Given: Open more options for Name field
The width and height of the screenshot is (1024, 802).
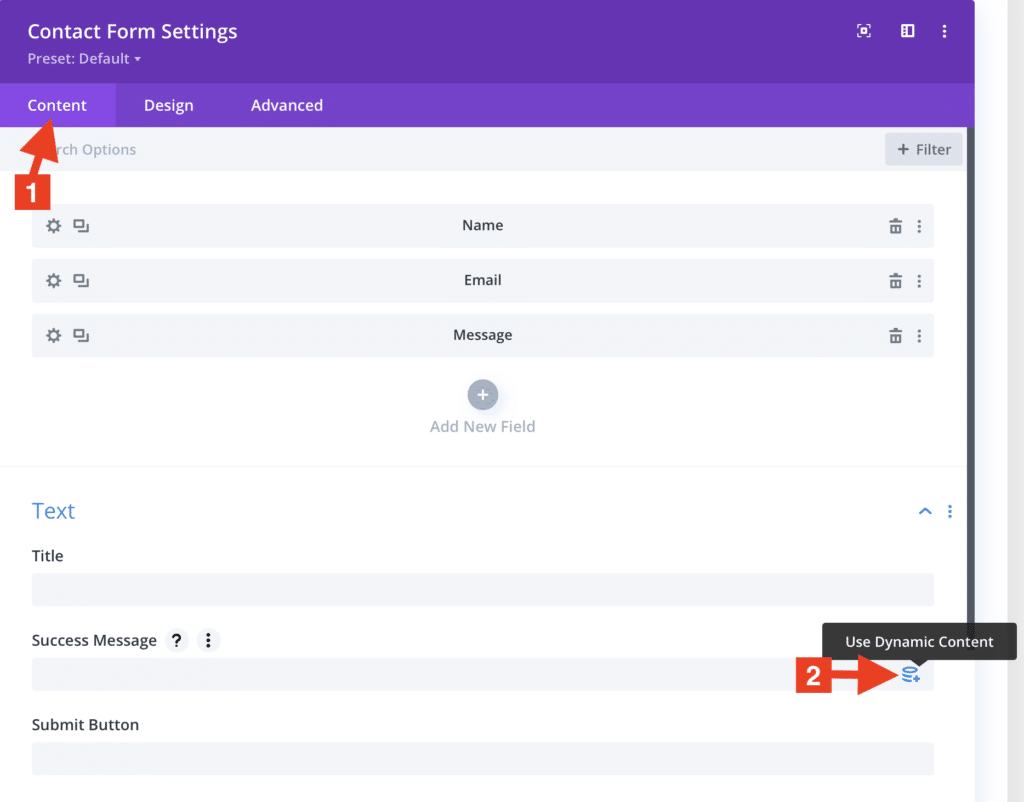Looking at the screenshot, I should [919, 226].
